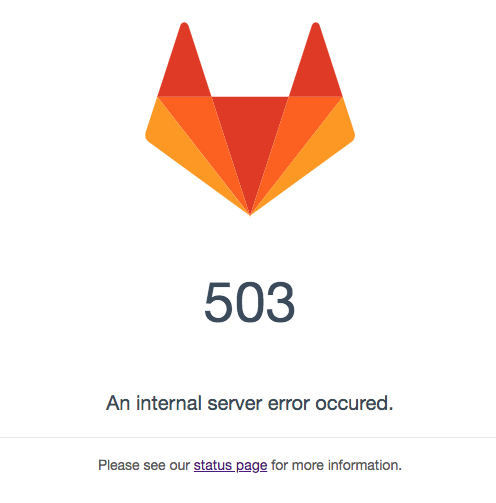
Task: Click the digit 5 in 503
Action: tap(218, 302)
